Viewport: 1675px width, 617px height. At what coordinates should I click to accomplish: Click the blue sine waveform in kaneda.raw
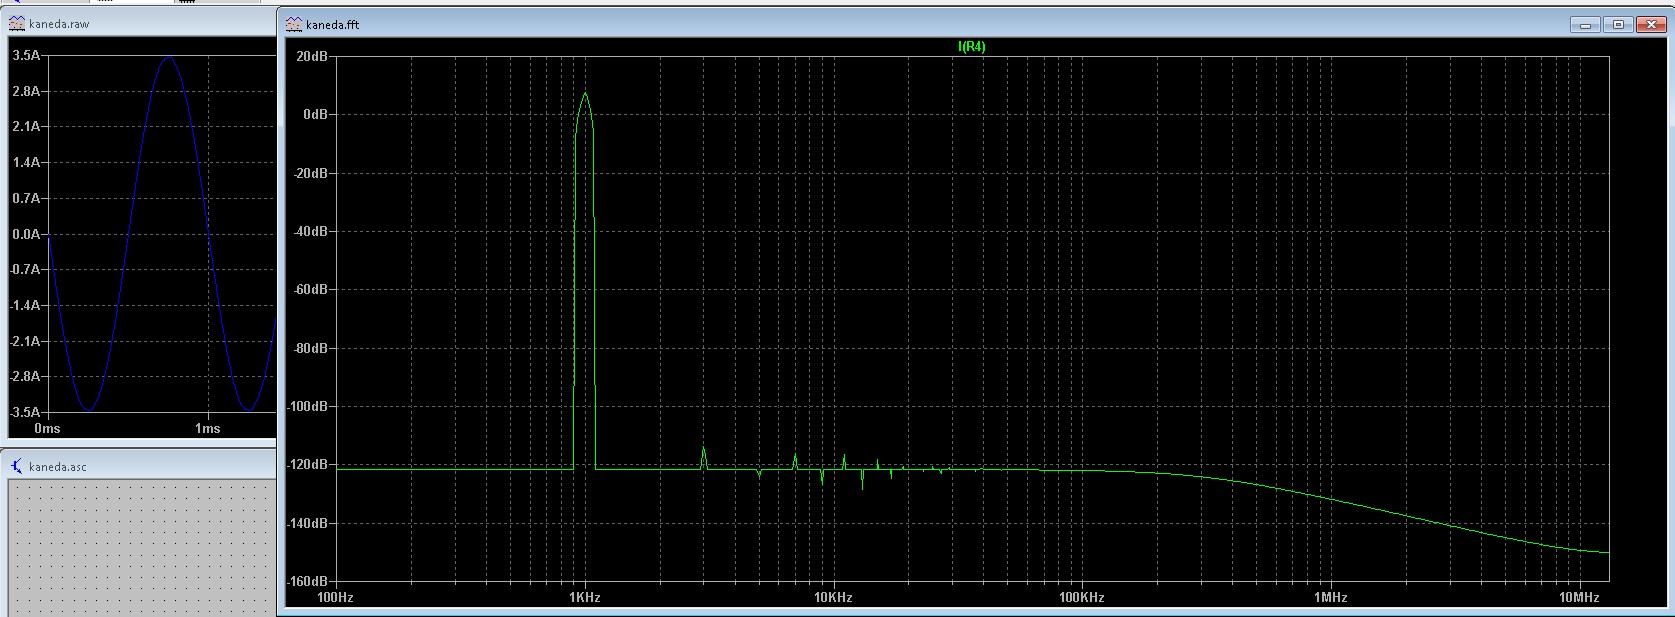pyautogui.click(x=168, y=57)
